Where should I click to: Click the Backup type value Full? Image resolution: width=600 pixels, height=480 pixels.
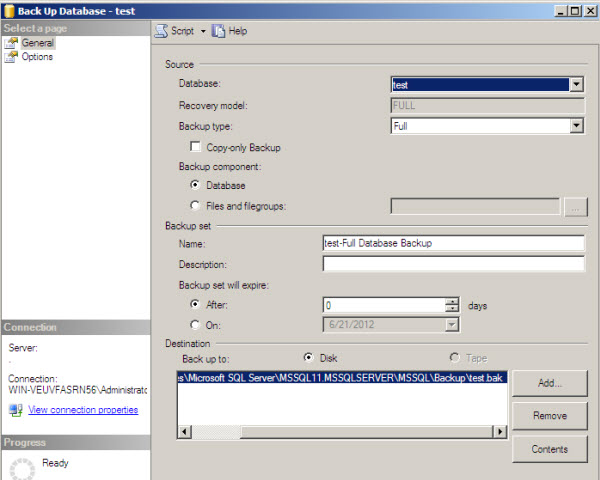pos(480,126)
